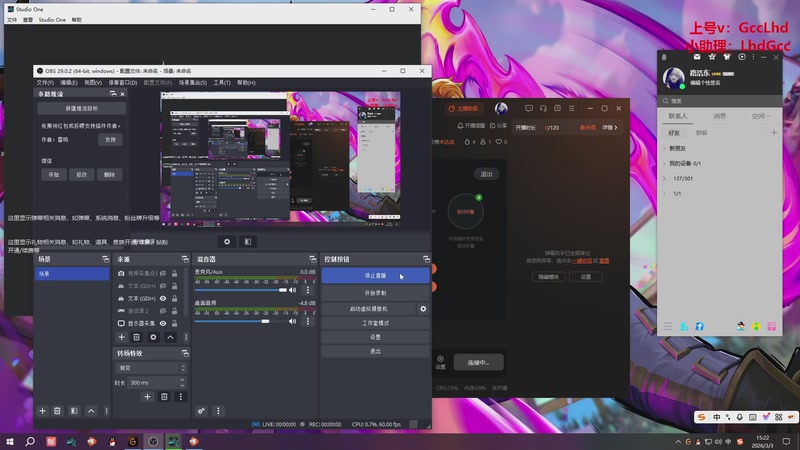The width and height of the screenshot is (800, 450).
Task: Open Windows Start menu
Action: coord(10,441)
